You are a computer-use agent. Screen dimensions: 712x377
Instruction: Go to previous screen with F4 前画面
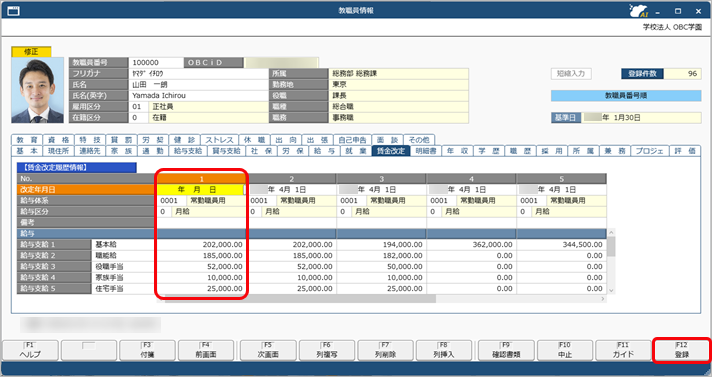tap(206, 350)
